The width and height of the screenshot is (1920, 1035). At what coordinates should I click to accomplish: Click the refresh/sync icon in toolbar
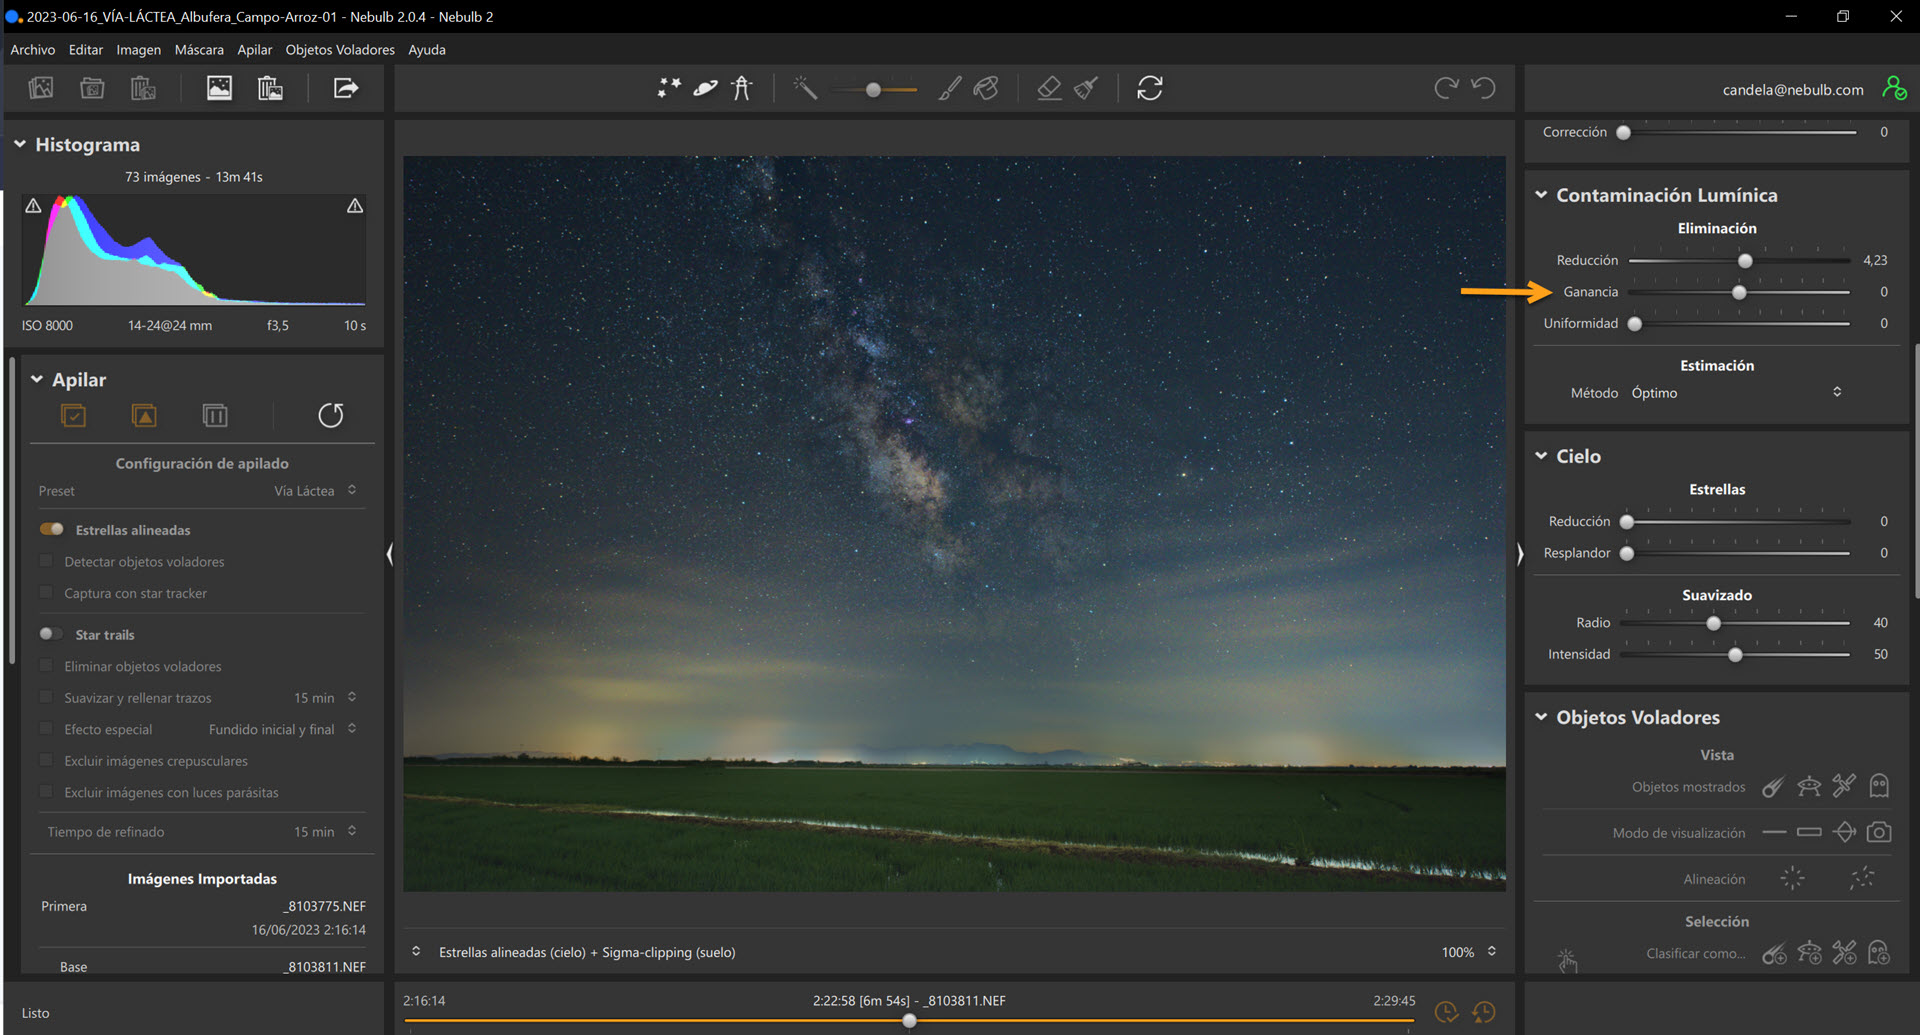(x=1150, y=89)
